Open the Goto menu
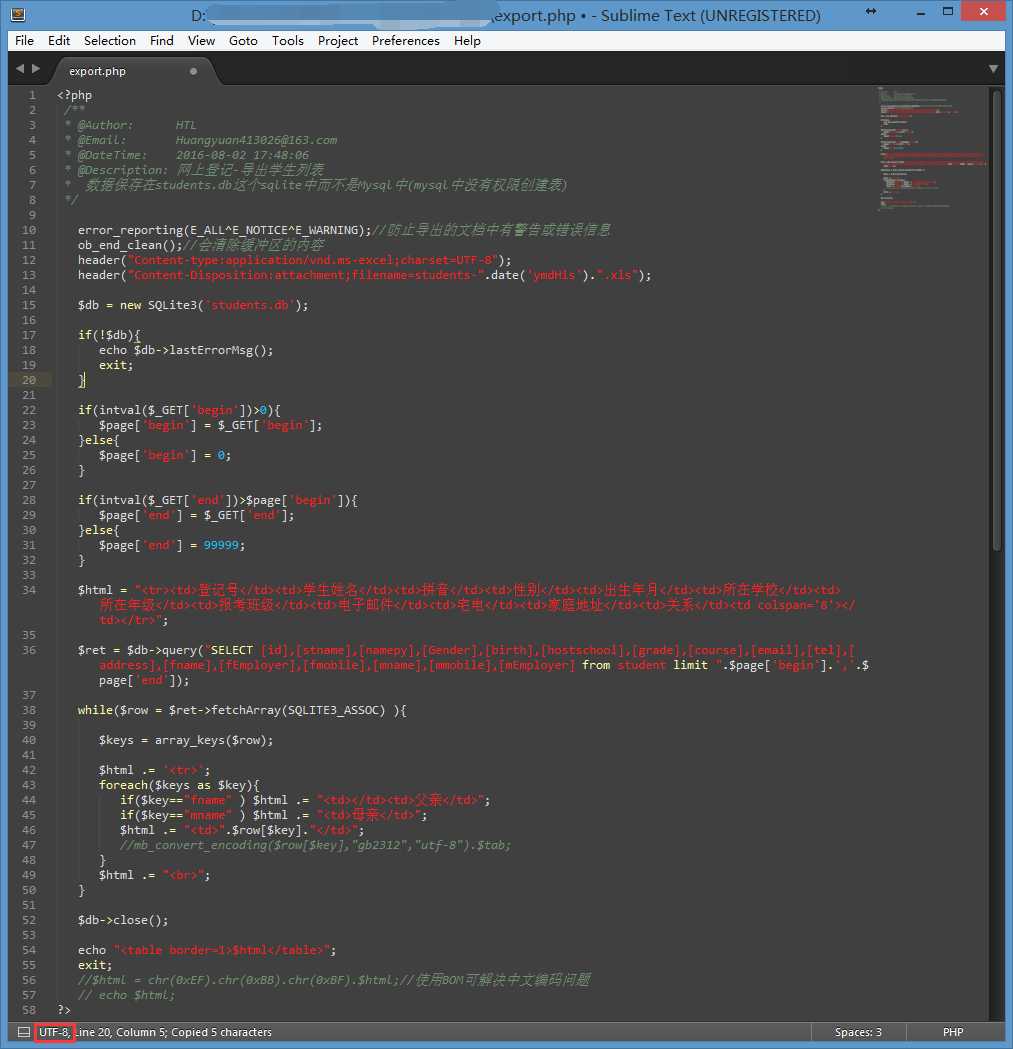Screen dimensions: 1013x1049 243,41
